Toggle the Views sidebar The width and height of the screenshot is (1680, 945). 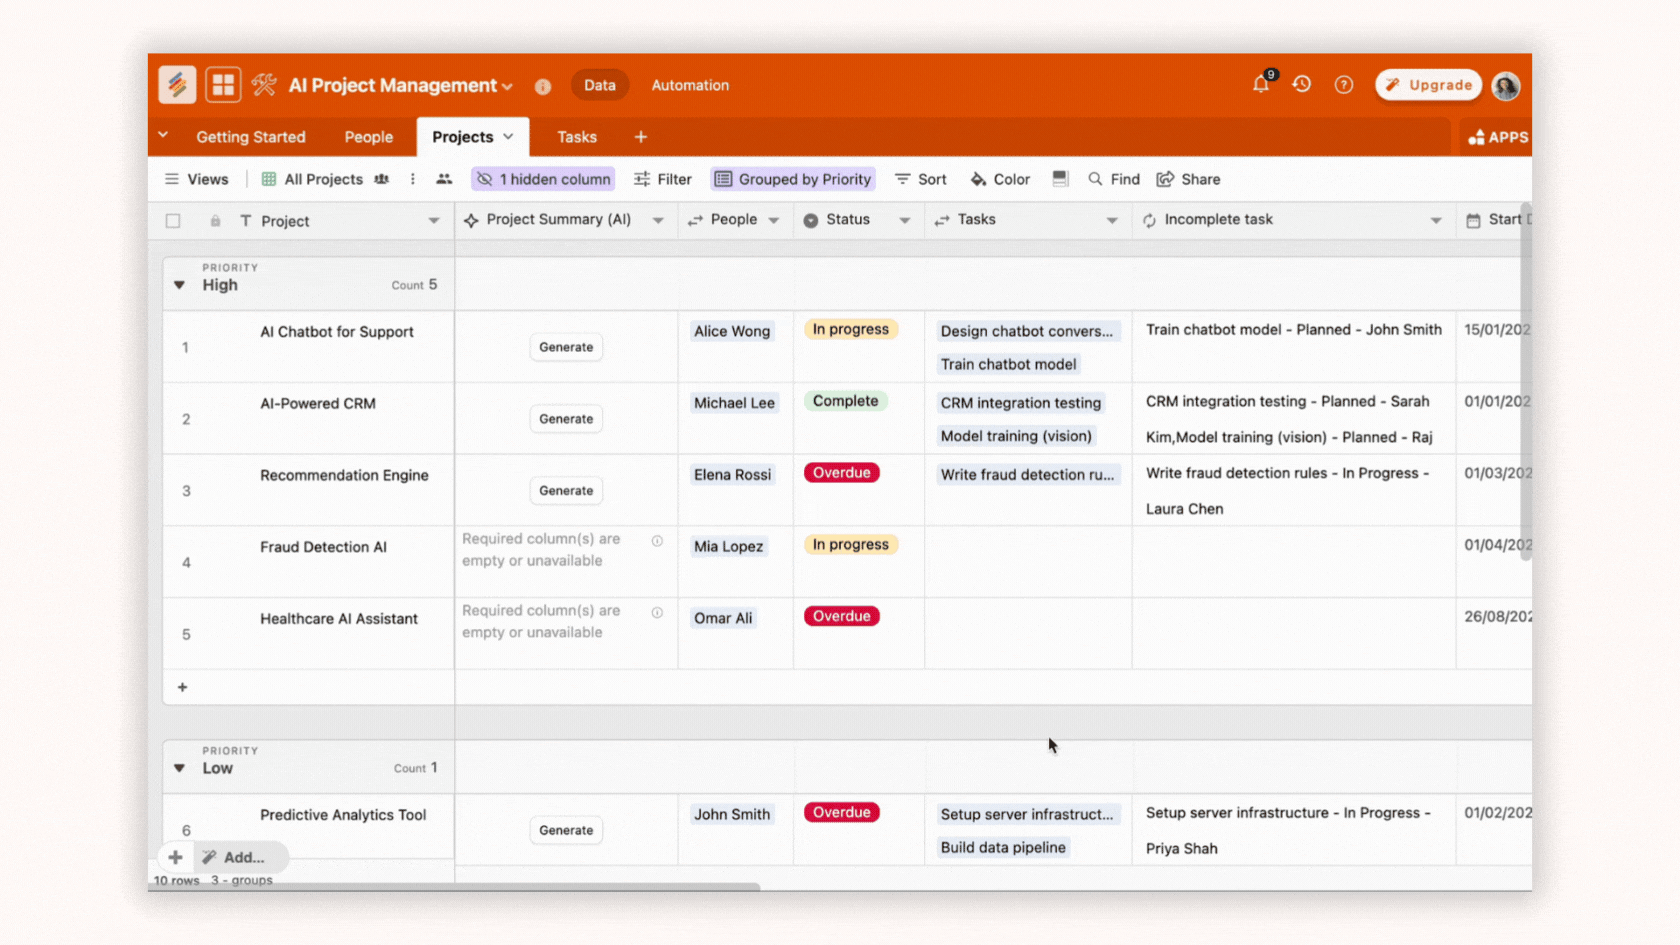196,179
